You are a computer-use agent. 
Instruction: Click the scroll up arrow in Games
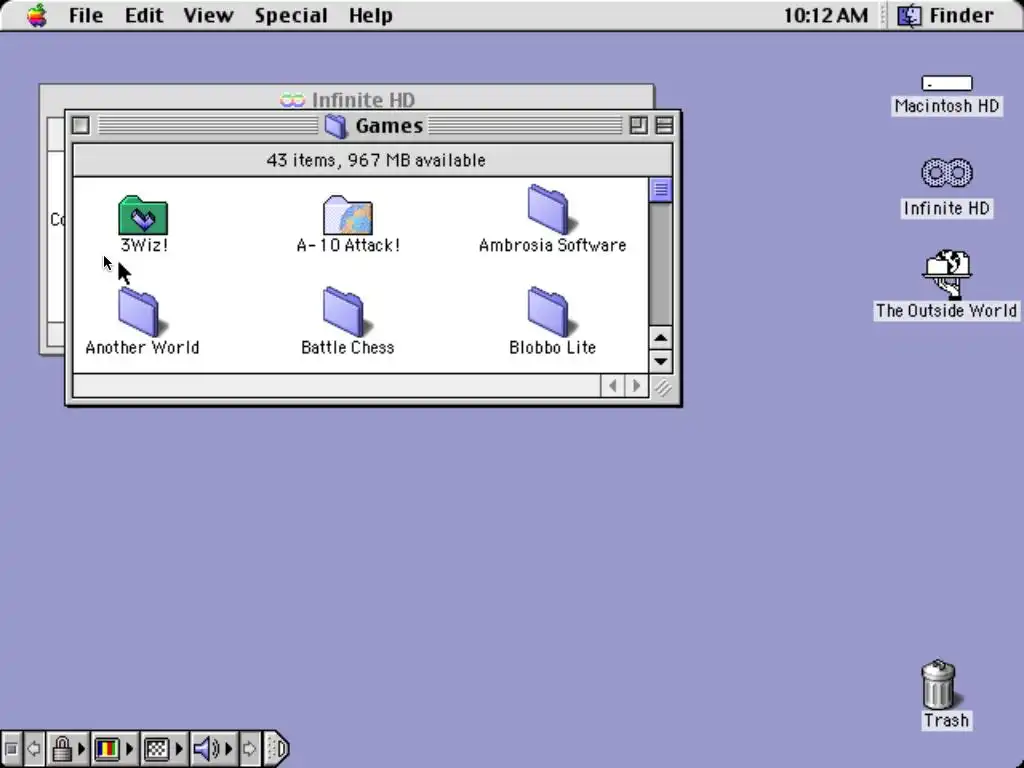click(x=660, y=338)
